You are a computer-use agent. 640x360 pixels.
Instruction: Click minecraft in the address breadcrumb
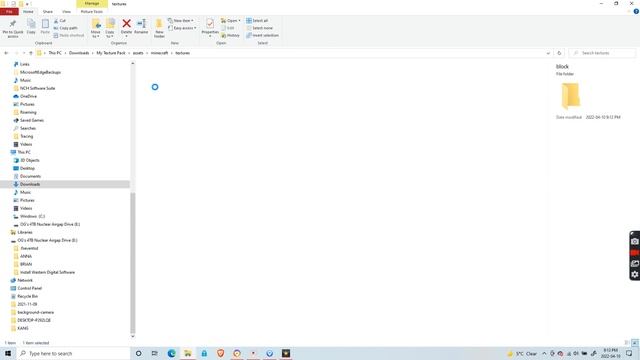pyautogui.click(x=159, y=53)
